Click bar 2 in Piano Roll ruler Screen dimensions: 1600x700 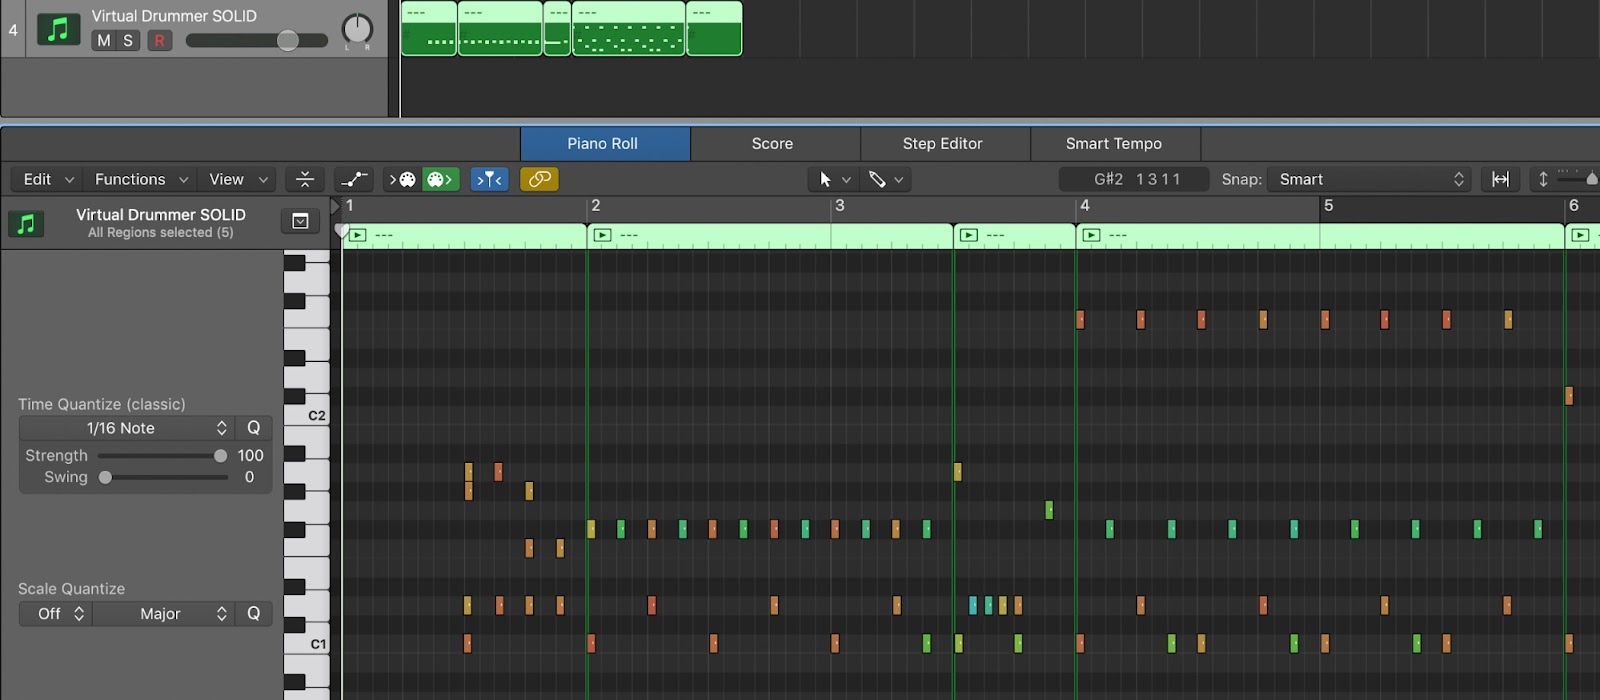pyautogui.click(x=596, y=205)
